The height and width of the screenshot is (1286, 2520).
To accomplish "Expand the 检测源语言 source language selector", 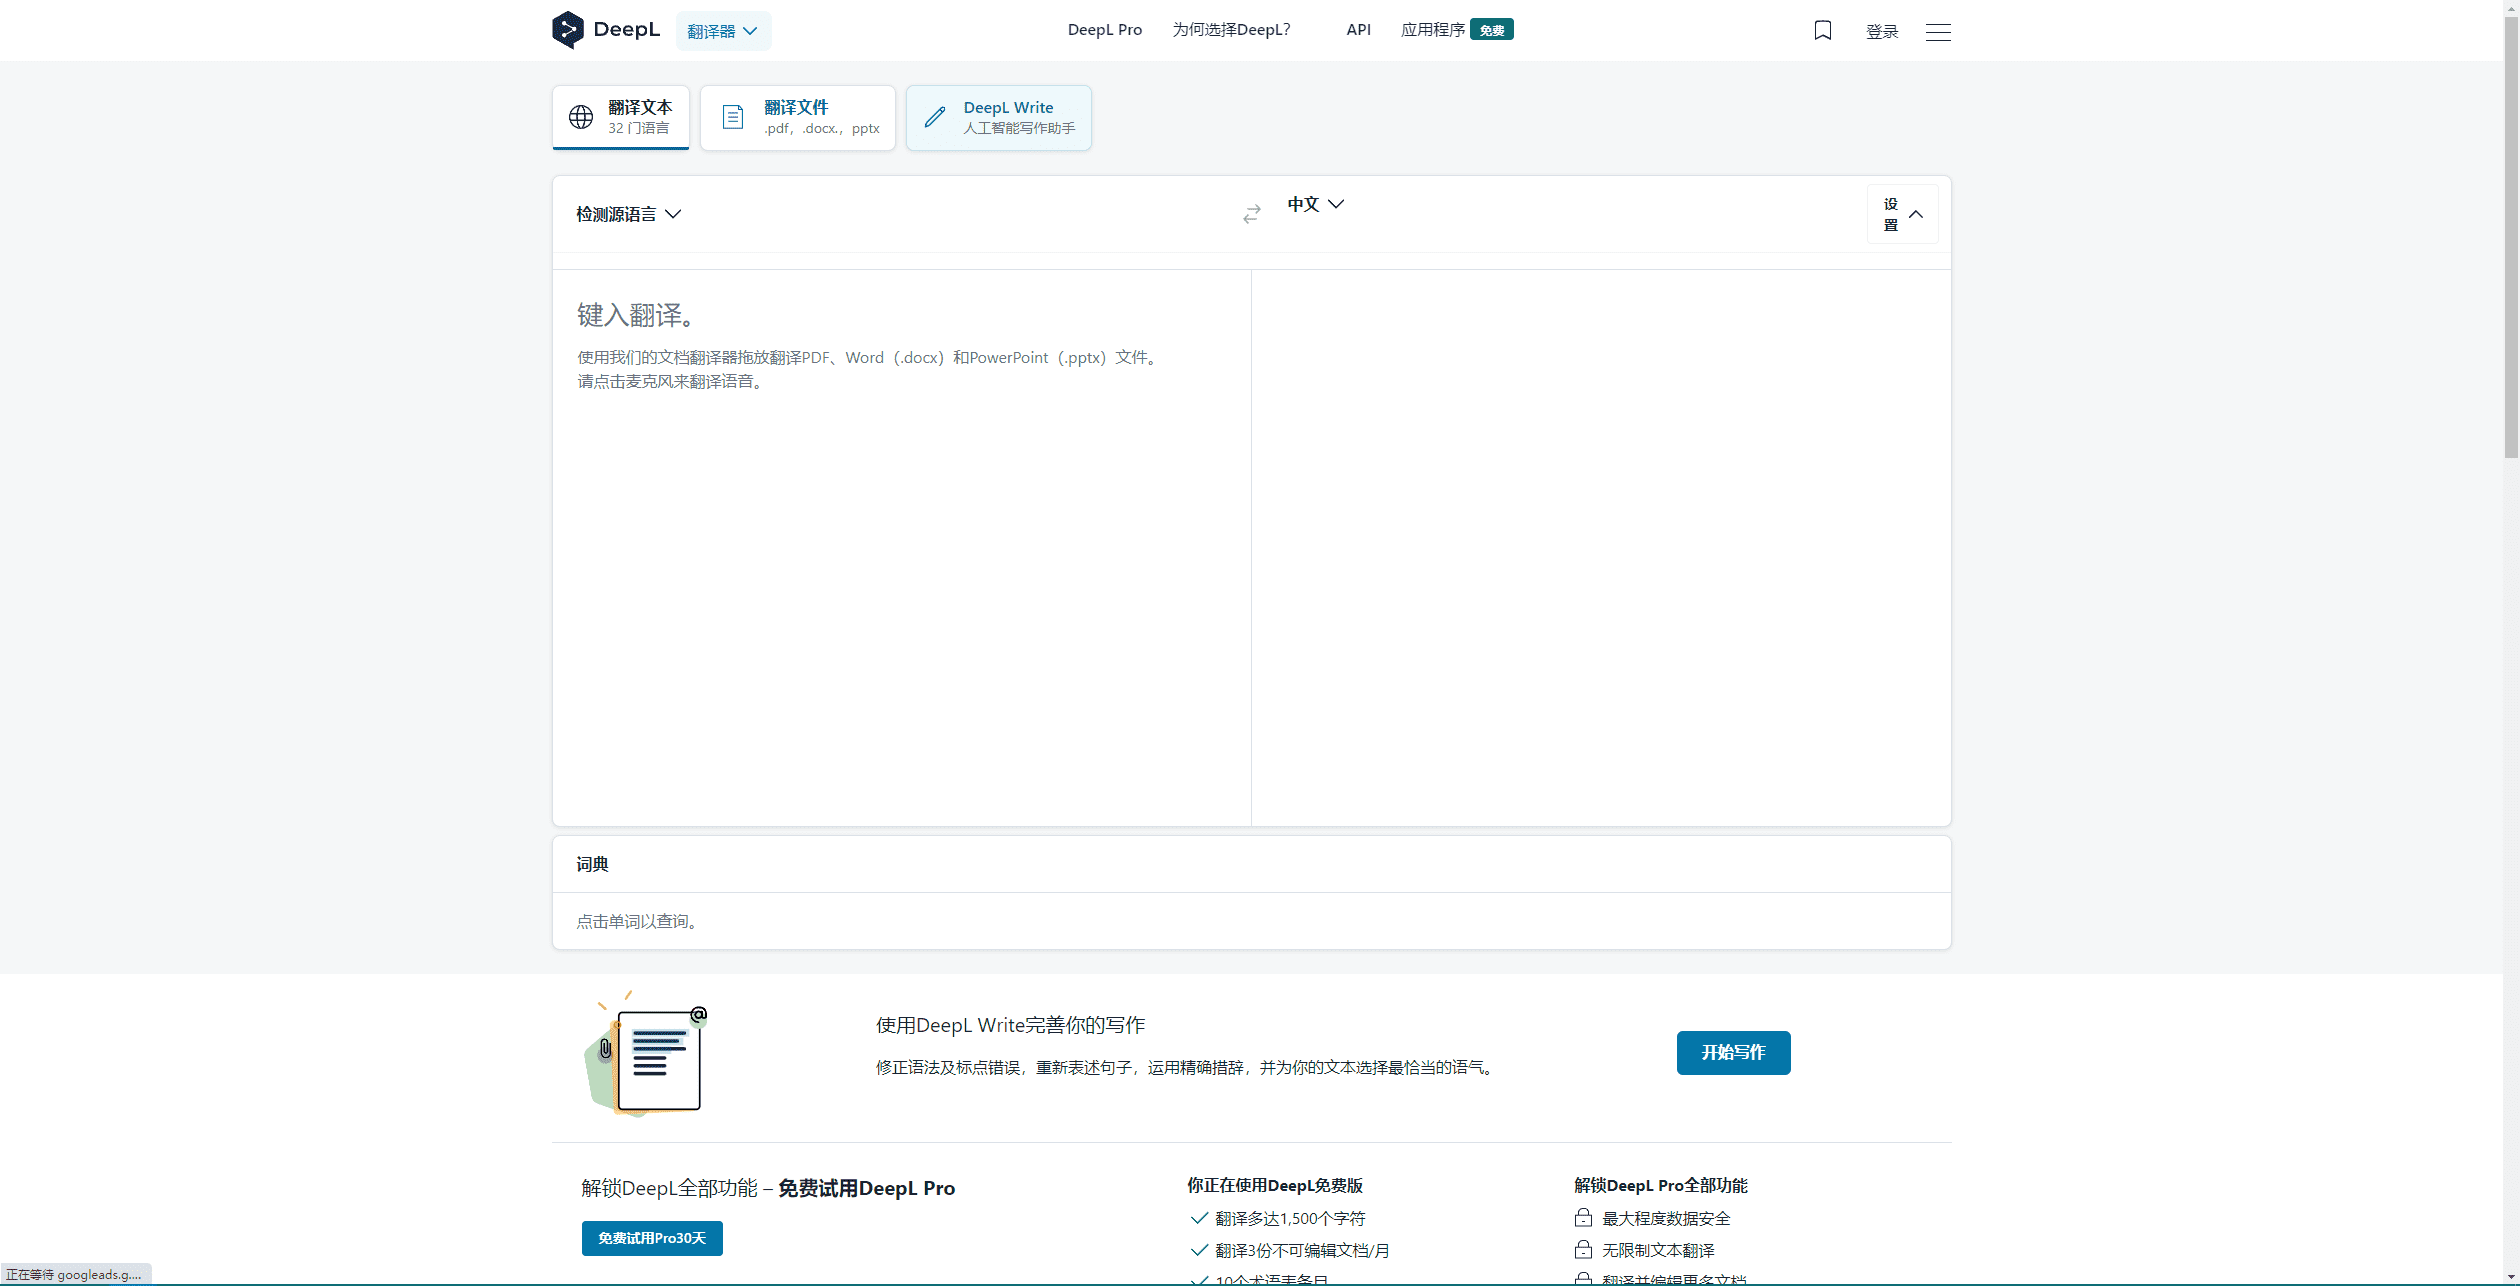I will click(x=628, y=214).
